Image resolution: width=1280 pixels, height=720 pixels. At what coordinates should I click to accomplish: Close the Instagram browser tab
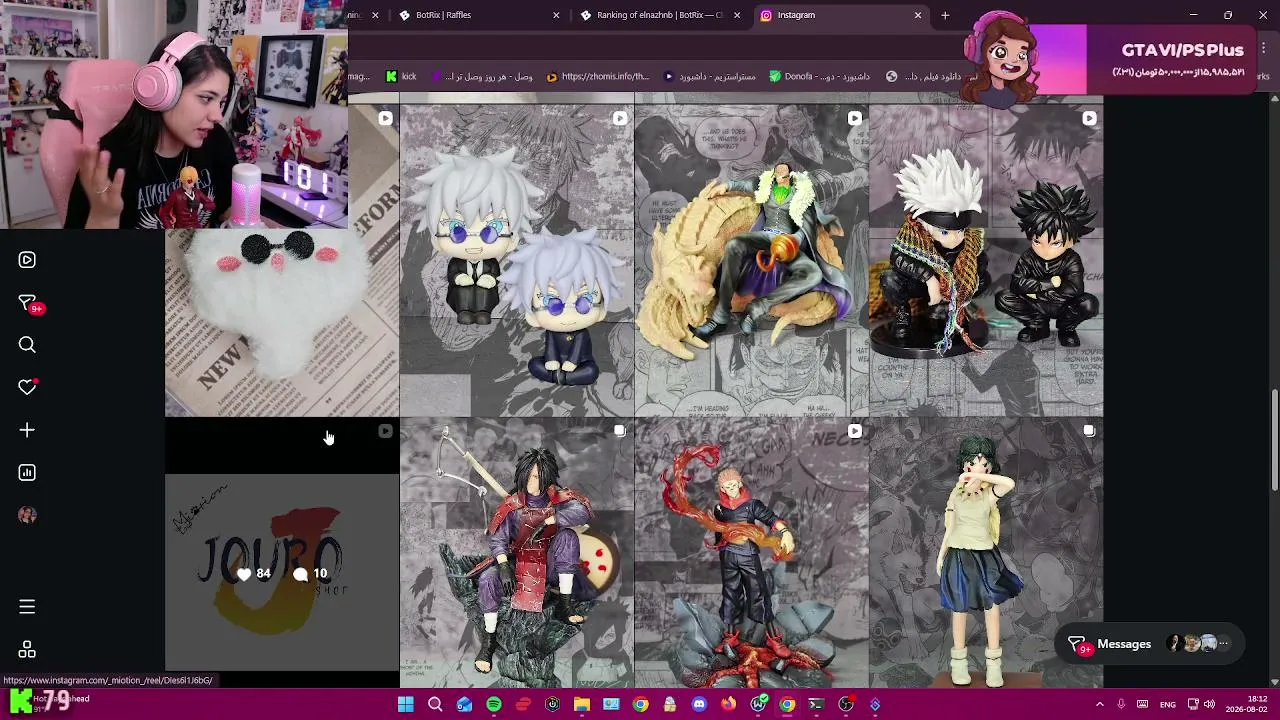918,15
